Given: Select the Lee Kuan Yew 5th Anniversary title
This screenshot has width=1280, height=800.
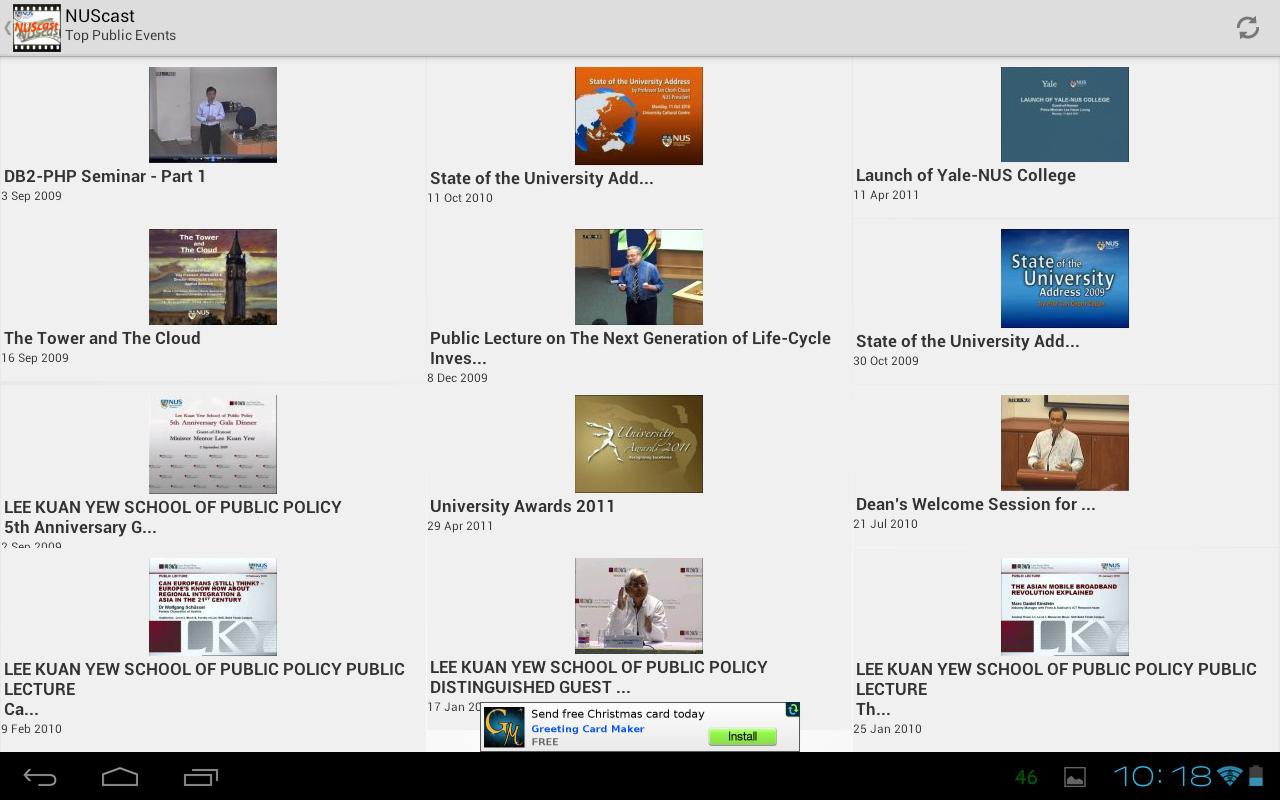Looking at the screenshot, I should (173, 517).
